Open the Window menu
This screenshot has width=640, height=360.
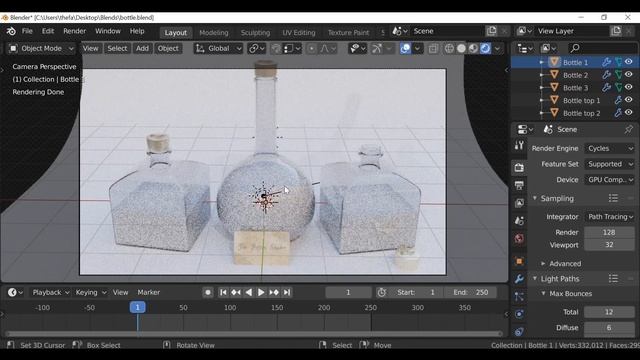(x=108, y=31)
